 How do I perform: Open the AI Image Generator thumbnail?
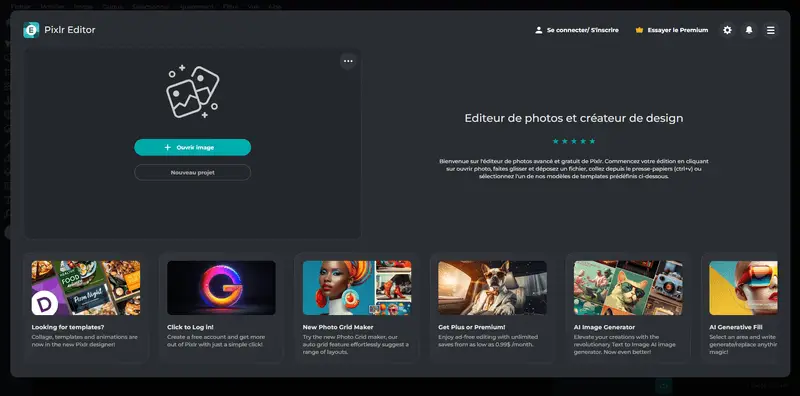(628, 288)
